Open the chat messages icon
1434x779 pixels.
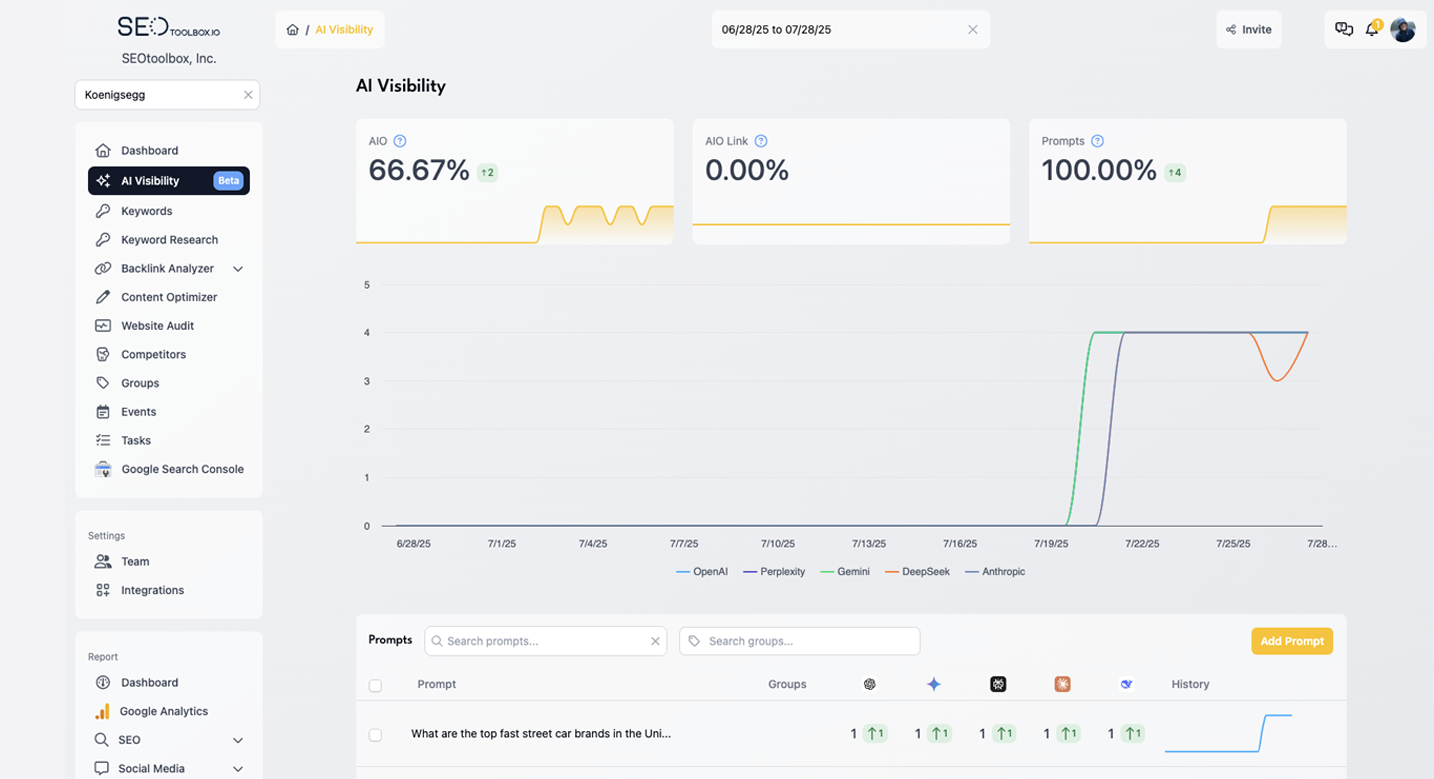(x=1344, y=30)
